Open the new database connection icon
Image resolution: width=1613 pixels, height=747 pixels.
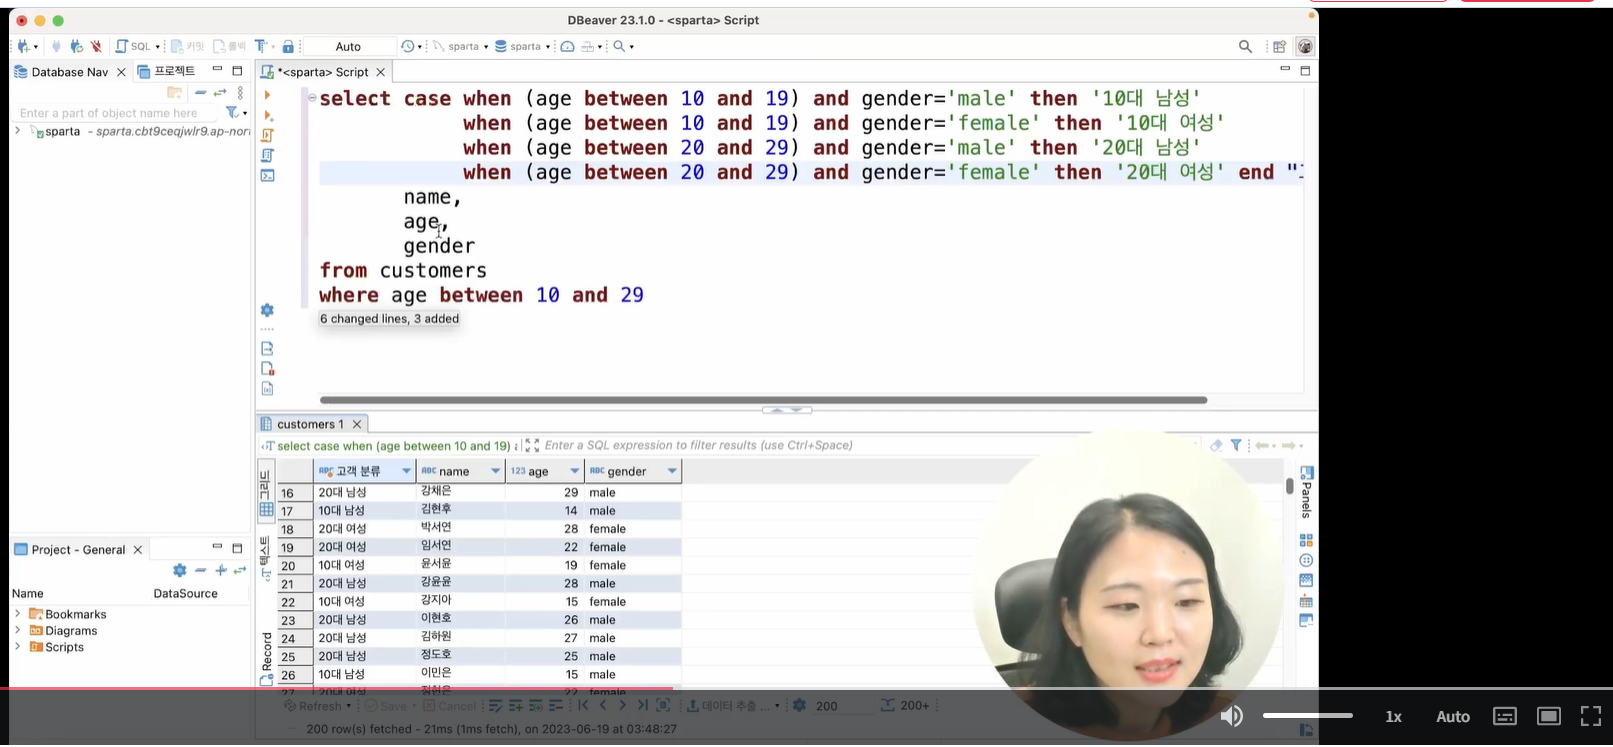23,46
